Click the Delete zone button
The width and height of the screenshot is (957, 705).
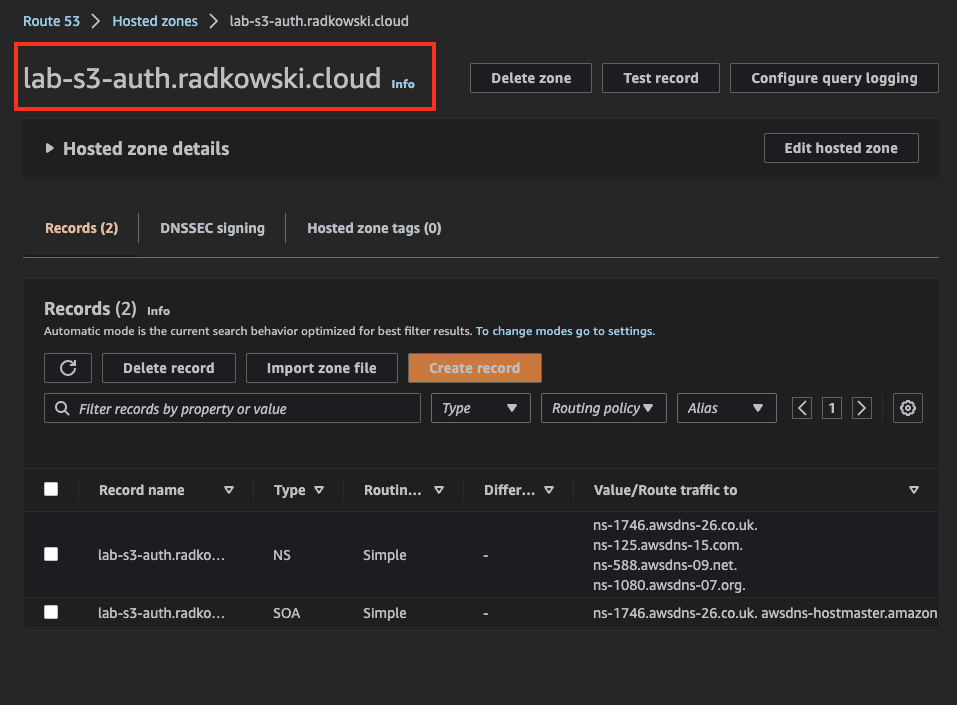pyautogui.click(x=531, y=78)
